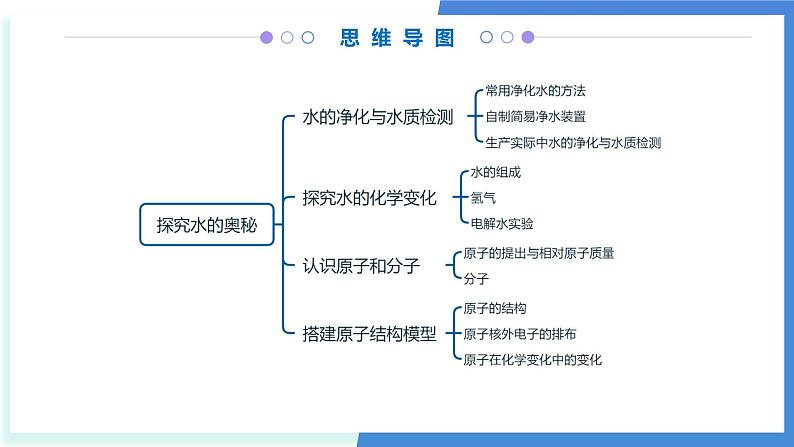Viewport: 794px width, 447px height.
Task: Click the branch 探究水的化学变化
Action: (x=370, y=198)
